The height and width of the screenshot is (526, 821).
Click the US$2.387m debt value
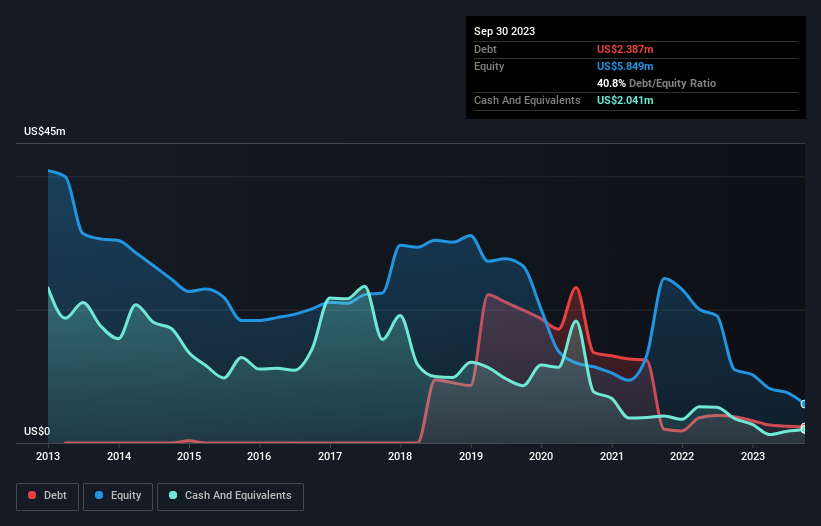pyautogui.click(x=625, y=49)
